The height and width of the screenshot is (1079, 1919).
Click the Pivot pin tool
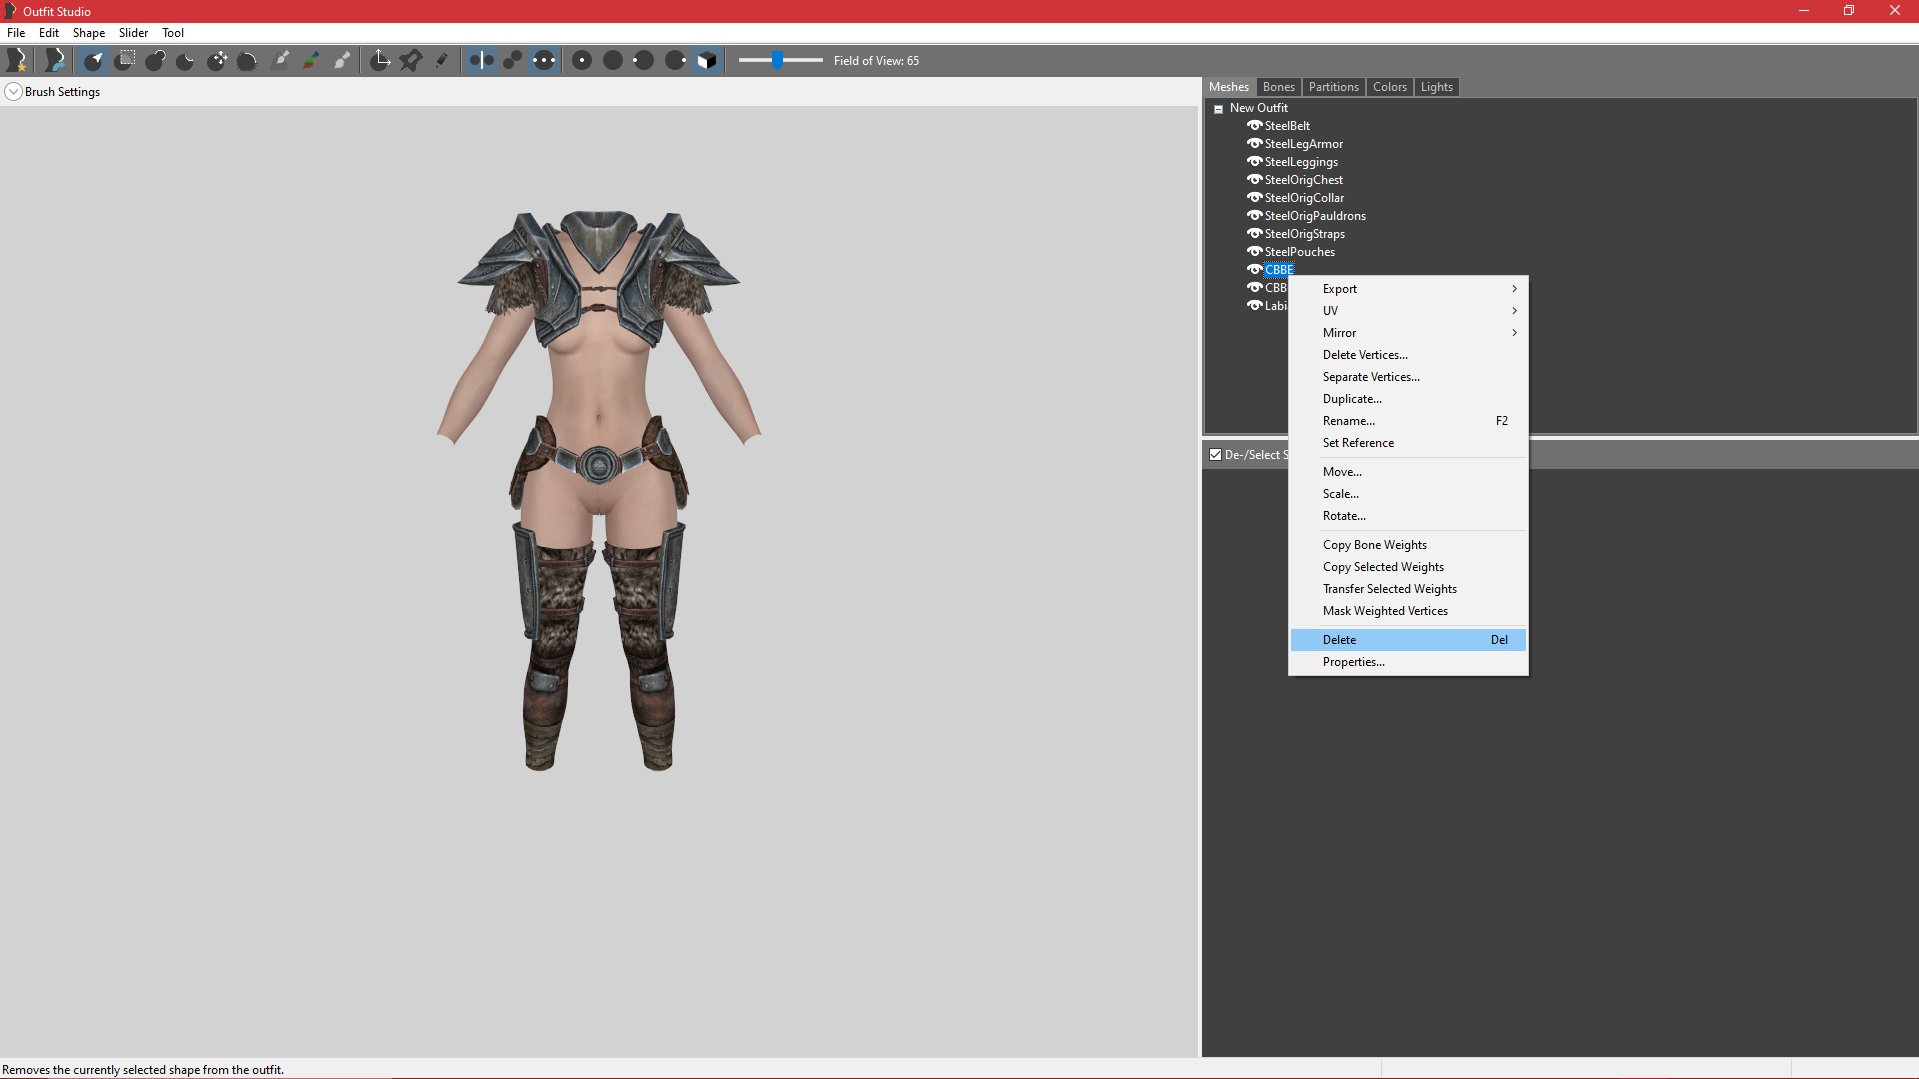(411, 60)
